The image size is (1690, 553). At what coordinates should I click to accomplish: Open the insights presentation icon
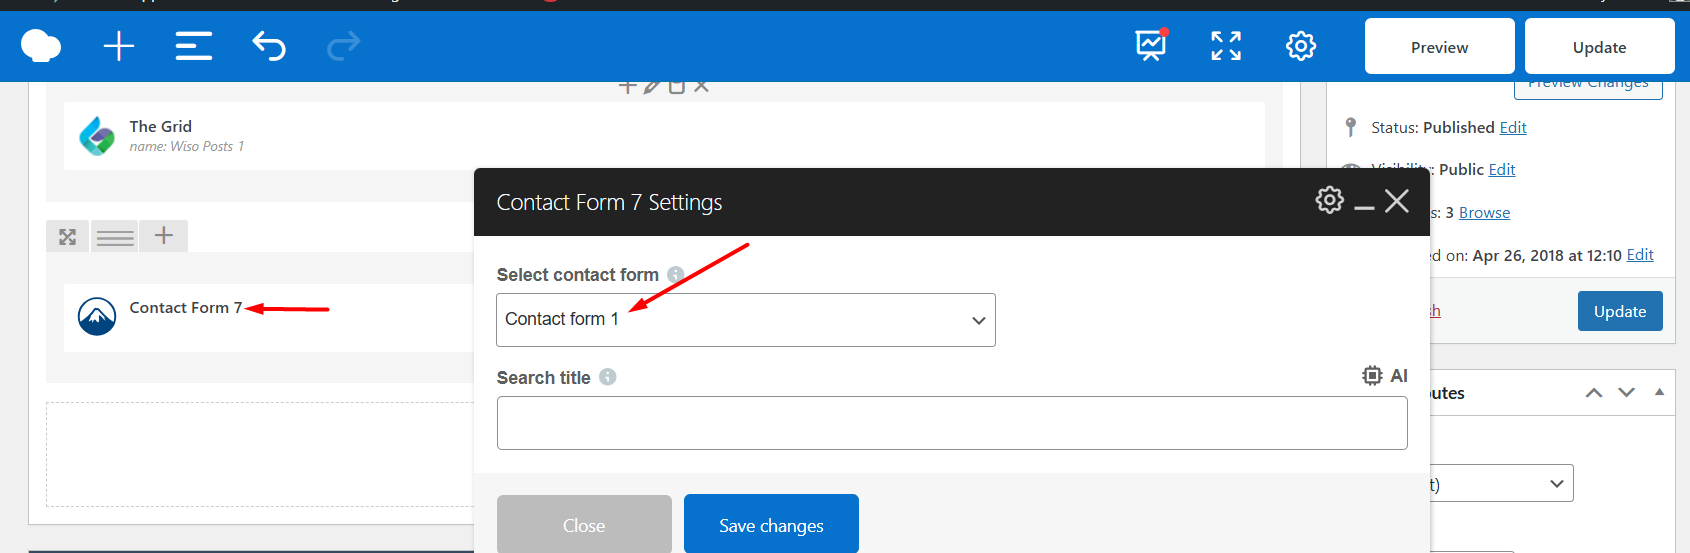(1151, 46)
